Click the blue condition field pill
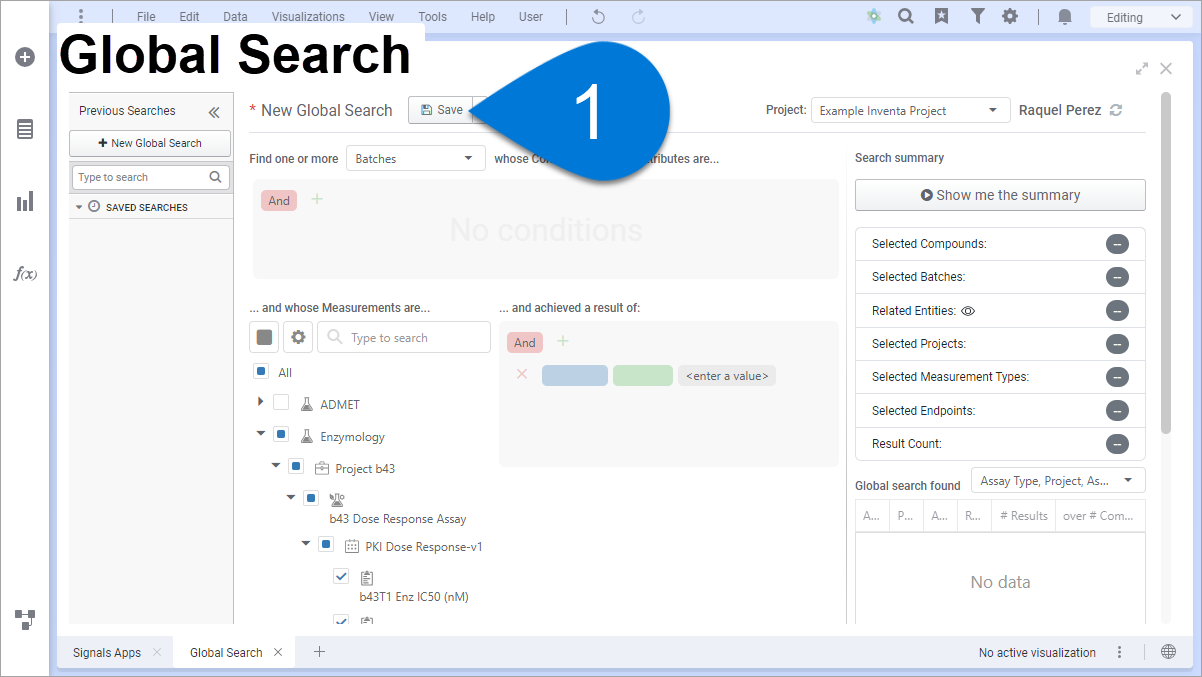Viewport: 1202px width, 677px height. tap(575, 376)
